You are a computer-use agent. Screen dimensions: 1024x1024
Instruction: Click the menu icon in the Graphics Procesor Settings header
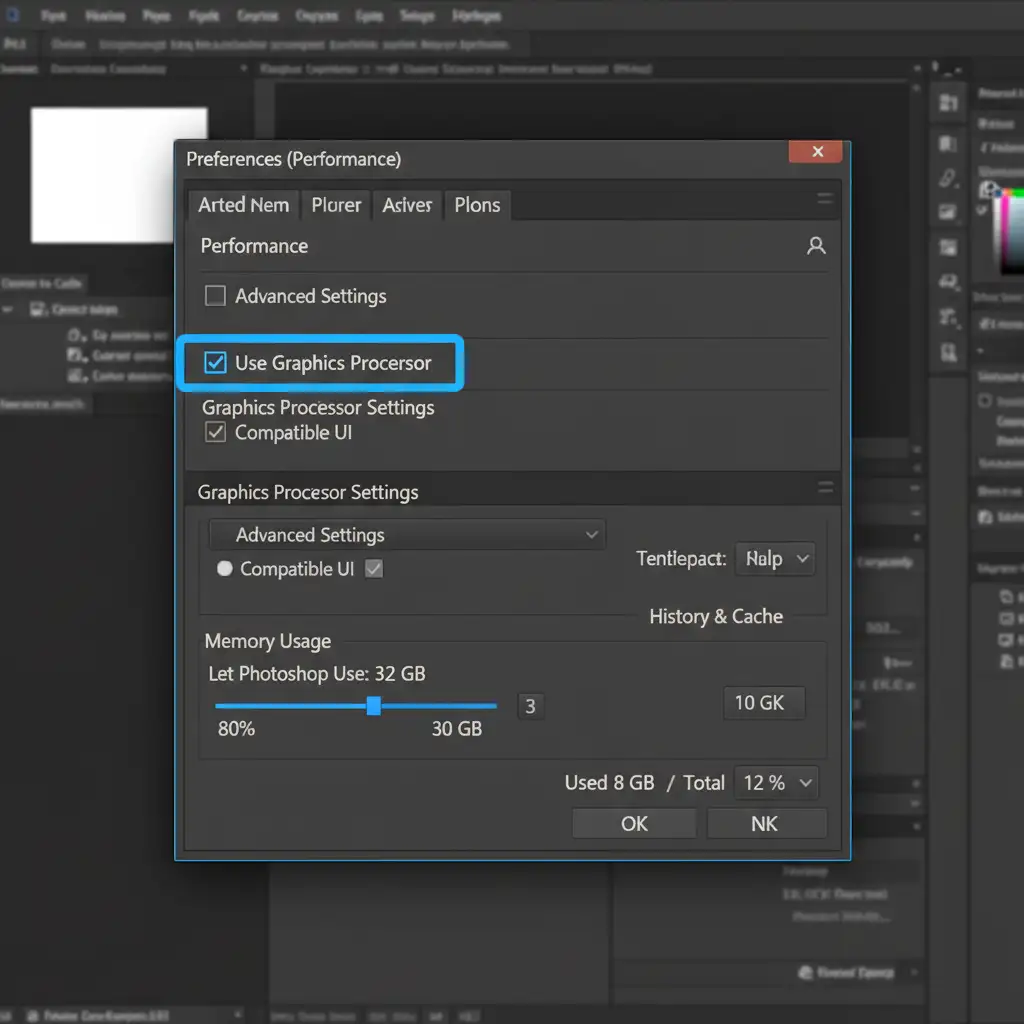[825, 487]
